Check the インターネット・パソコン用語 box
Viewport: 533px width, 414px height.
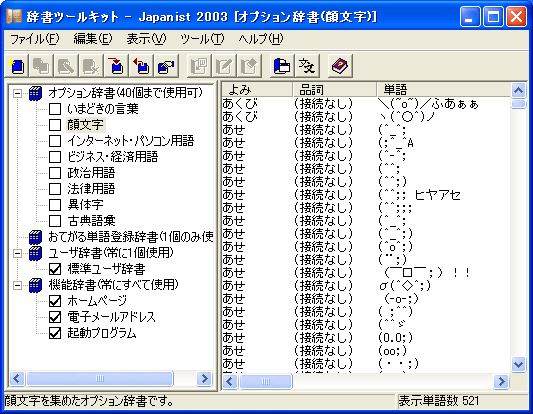[x=55, y=141]
